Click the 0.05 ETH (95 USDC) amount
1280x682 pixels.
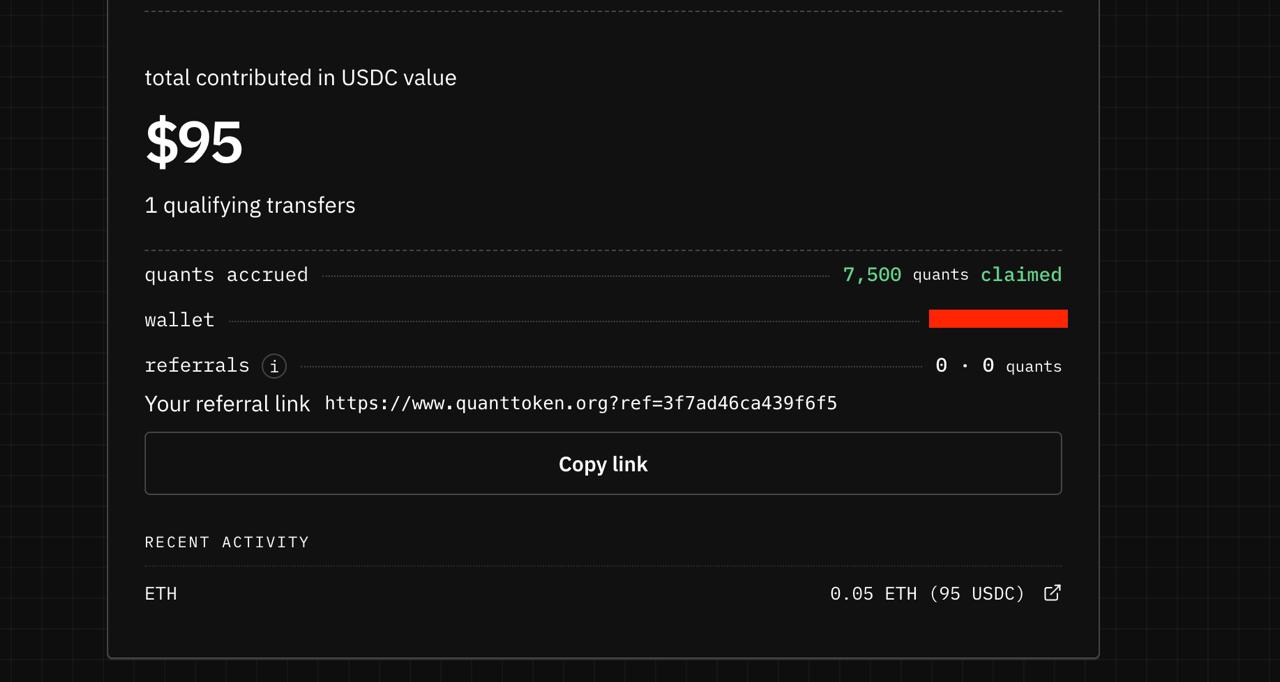927,593
